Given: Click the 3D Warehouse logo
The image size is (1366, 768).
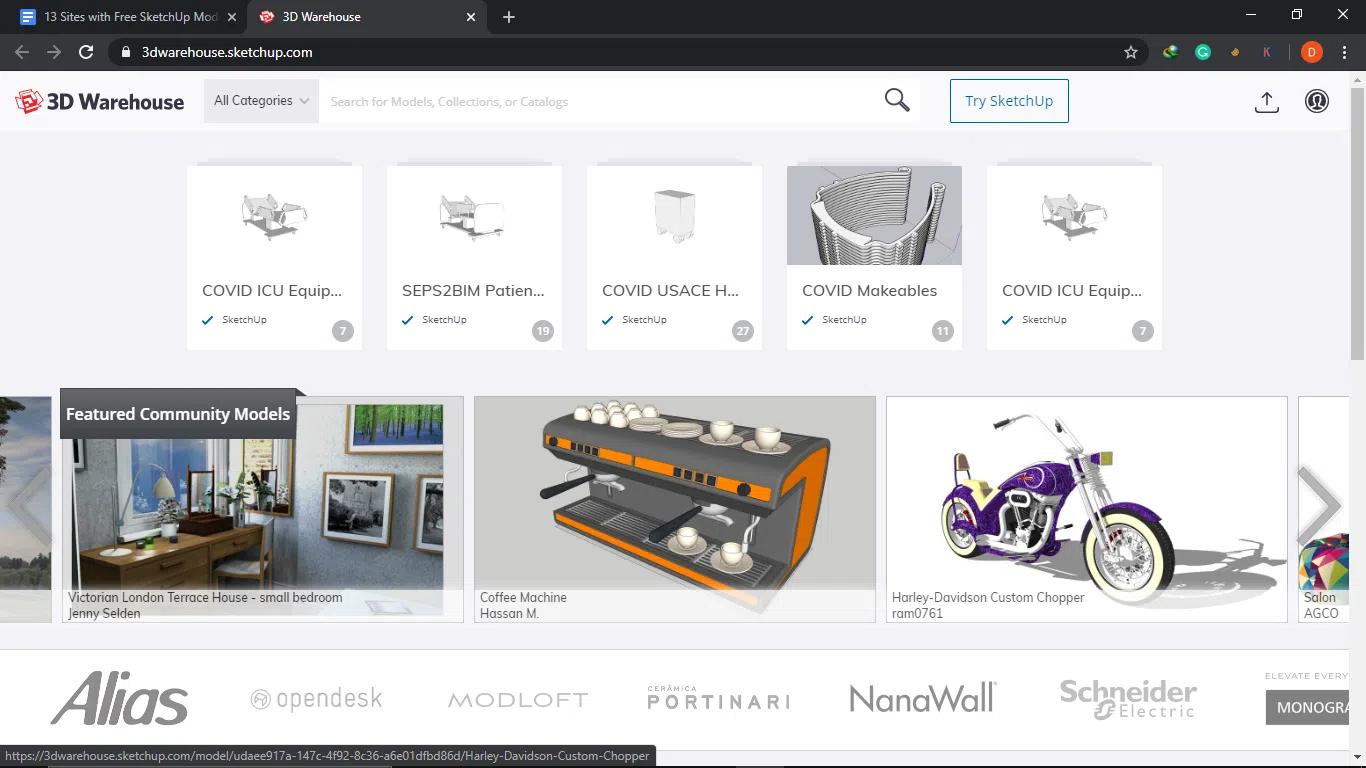Looking at the screenshot, I should (99, 101).
